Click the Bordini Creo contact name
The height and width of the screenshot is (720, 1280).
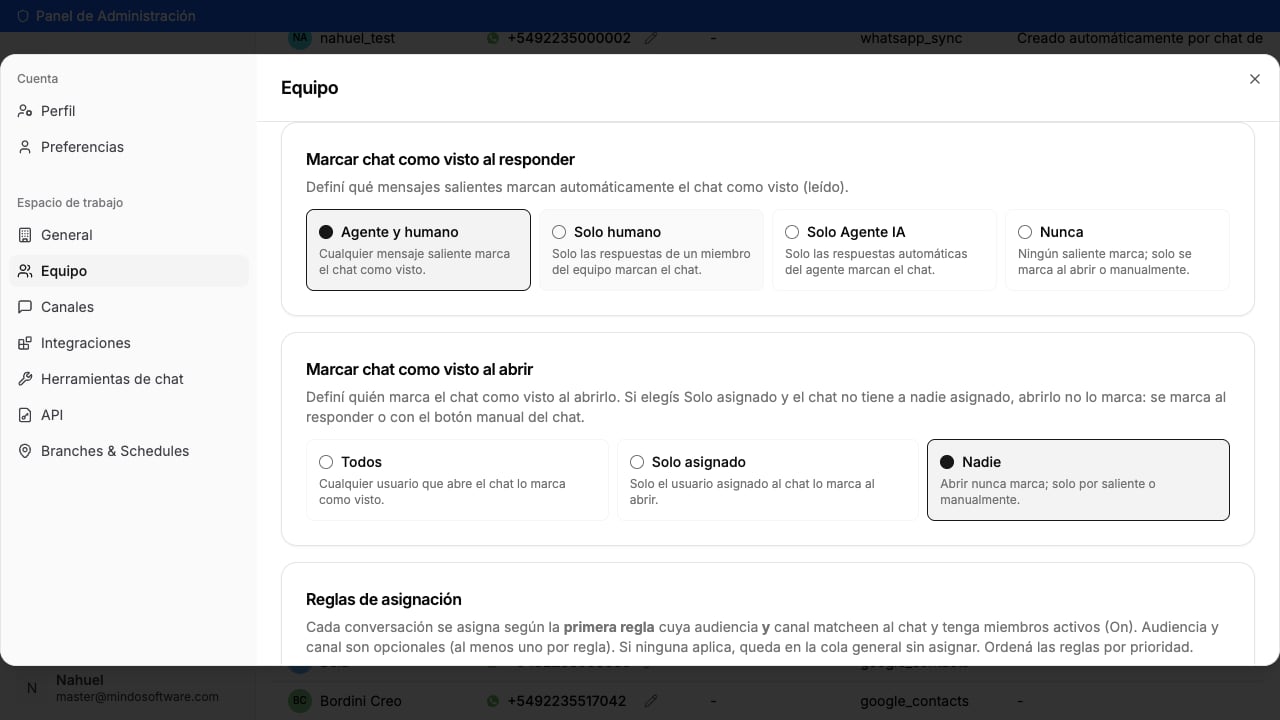point(361,701)
